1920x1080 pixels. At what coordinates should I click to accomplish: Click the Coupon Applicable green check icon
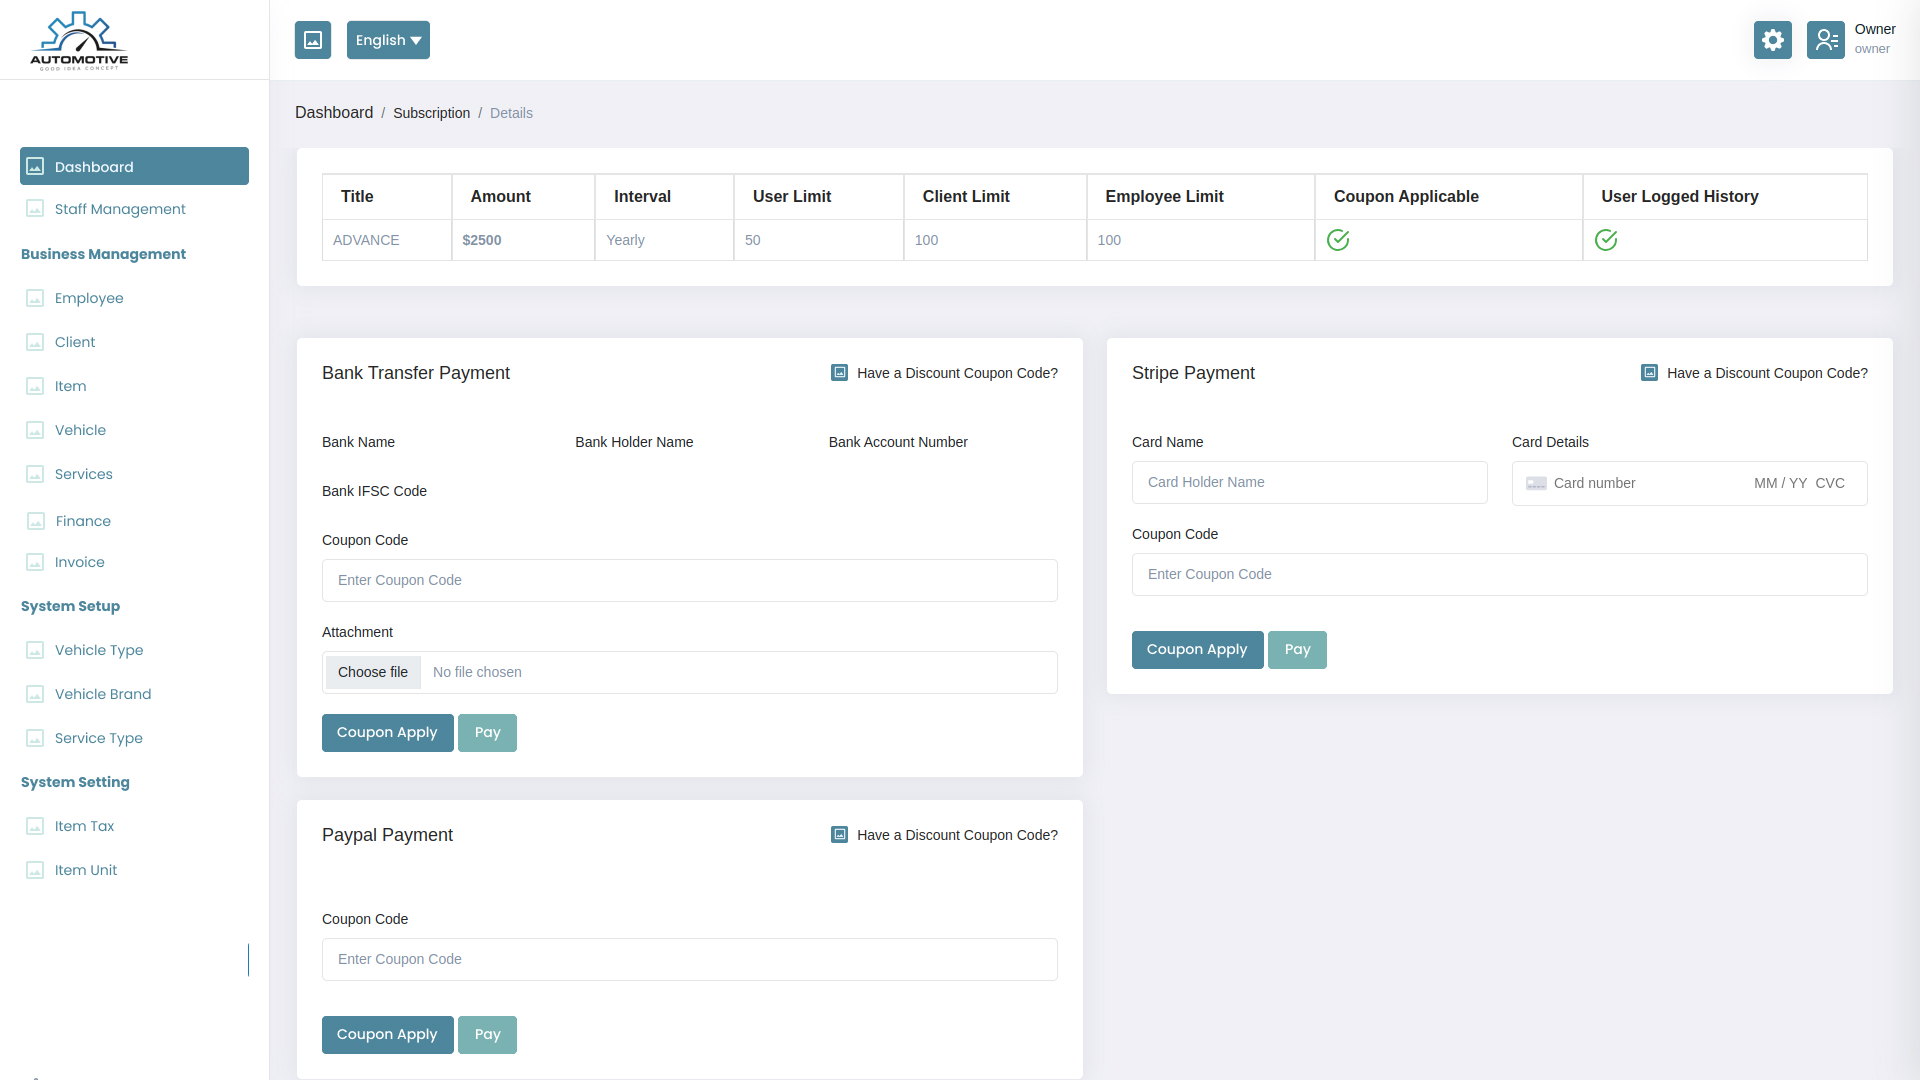coord(1338,240)
